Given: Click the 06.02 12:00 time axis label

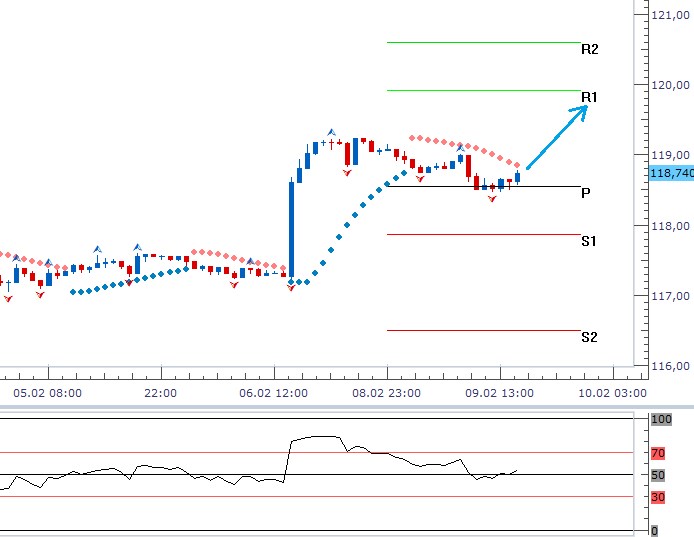Looking at the screenshot, I should (273, 393).
